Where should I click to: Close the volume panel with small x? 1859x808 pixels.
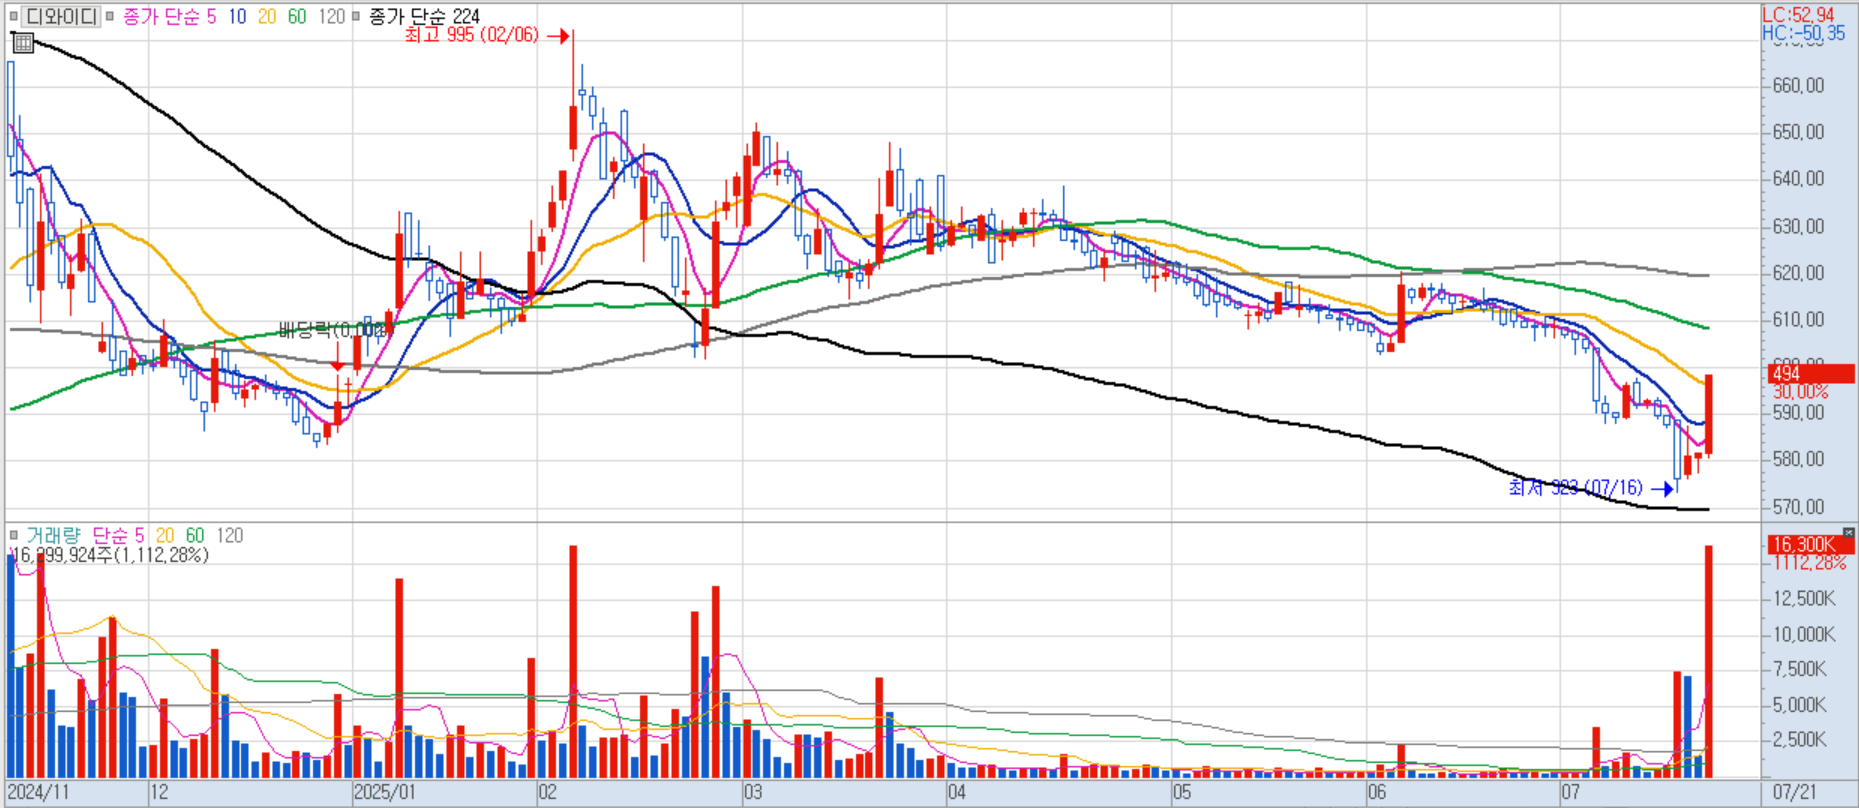1848,533
